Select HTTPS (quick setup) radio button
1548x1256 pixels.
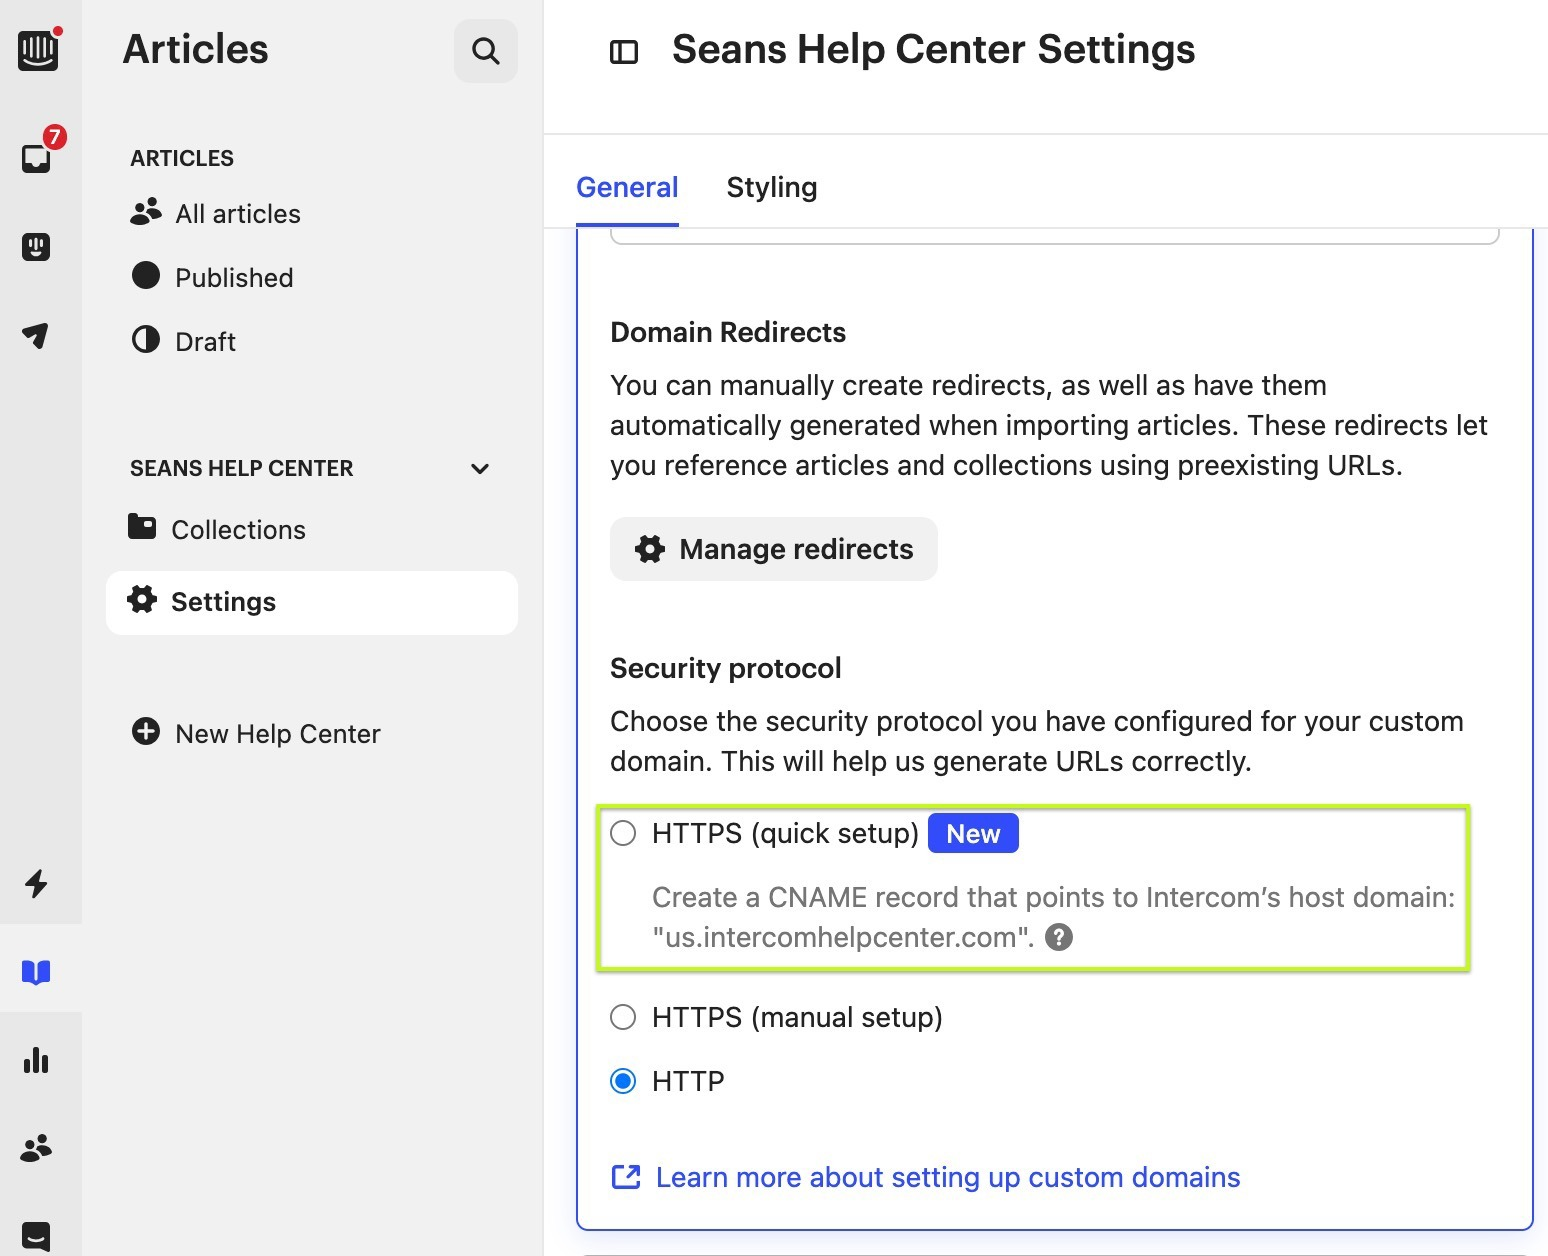(623, 833)
